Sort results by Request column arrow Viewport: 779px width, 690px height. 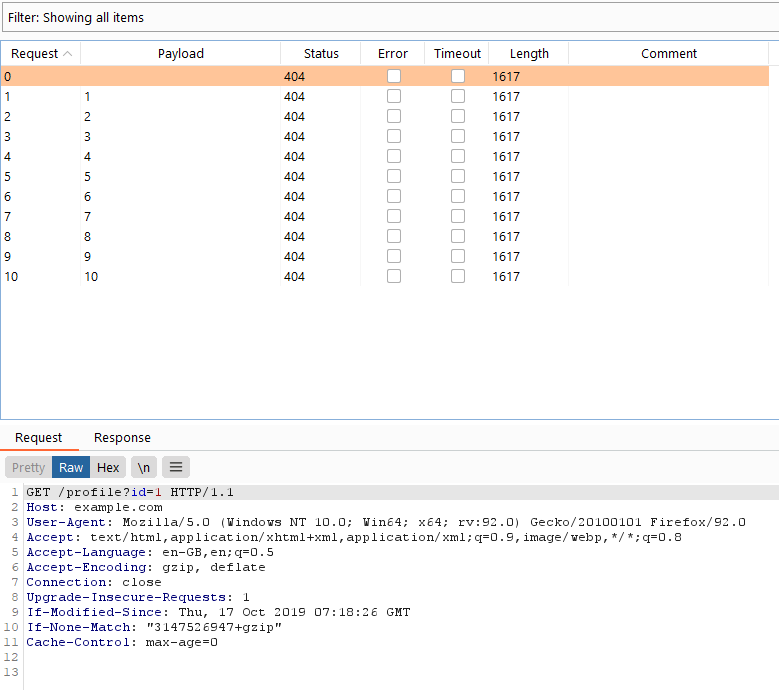67,54
